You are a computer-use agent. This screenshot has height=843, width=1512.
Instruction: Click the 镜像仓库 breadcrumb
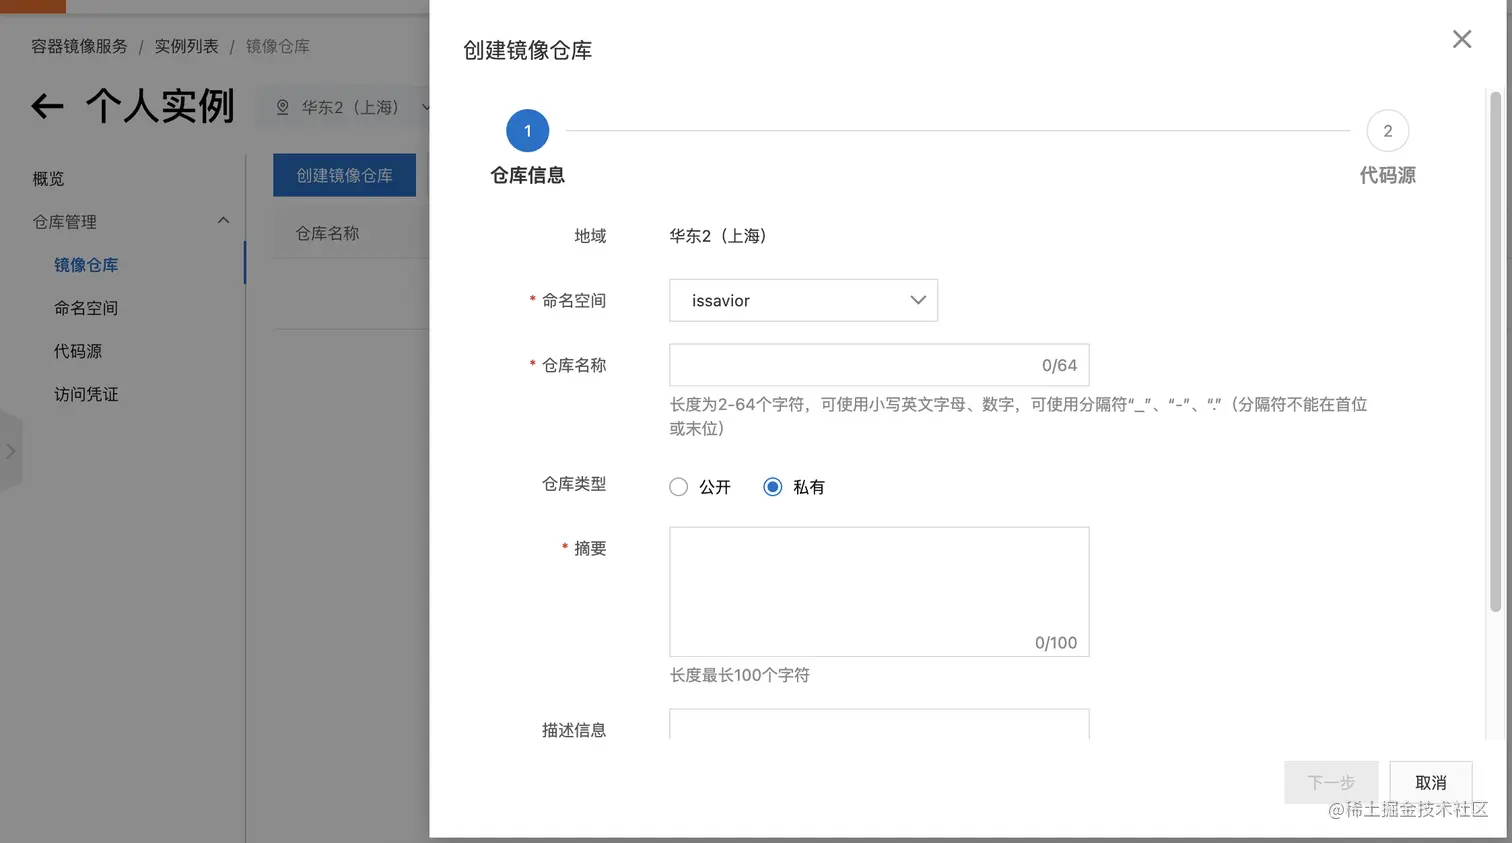click(278, 46)
